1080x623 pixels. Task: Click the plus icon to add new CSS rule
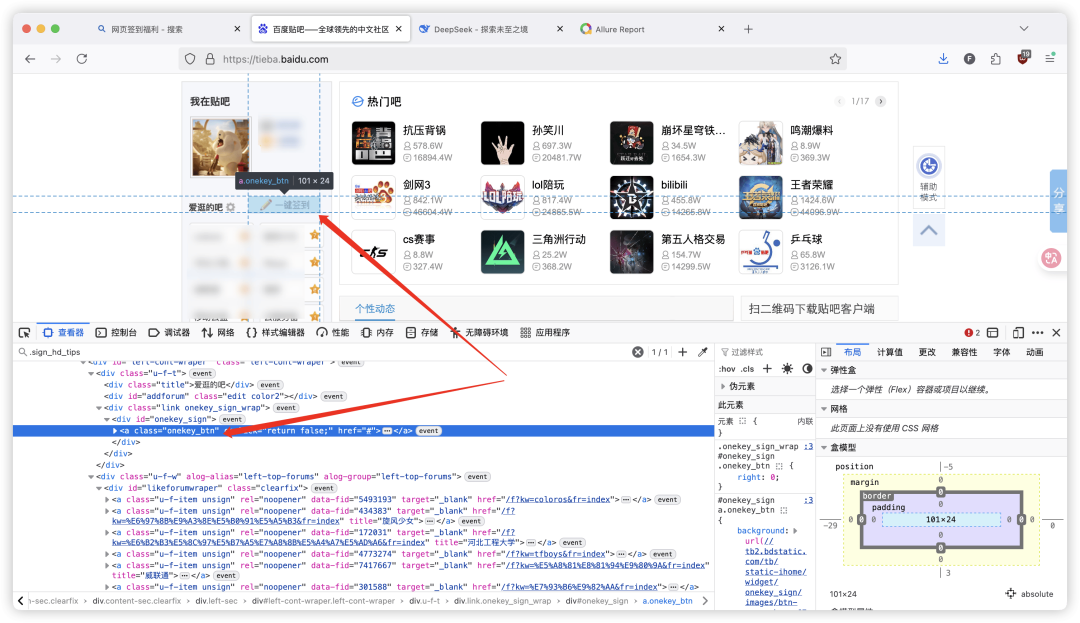pyautogui.click(x=767, y=368)
